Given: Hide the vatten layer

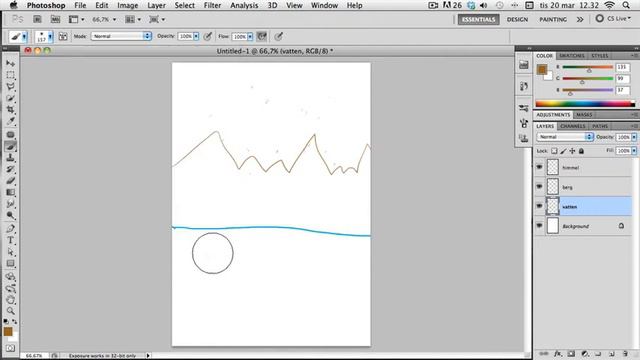Looking at the screenshot, I should (x=539, y=206).
